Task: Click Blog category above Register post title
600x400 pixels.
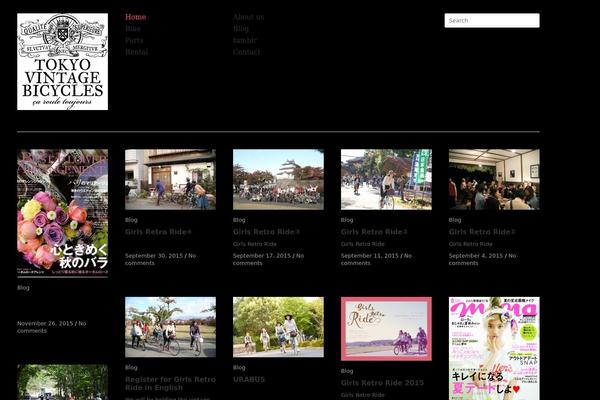Action: (x=131, y=367)
